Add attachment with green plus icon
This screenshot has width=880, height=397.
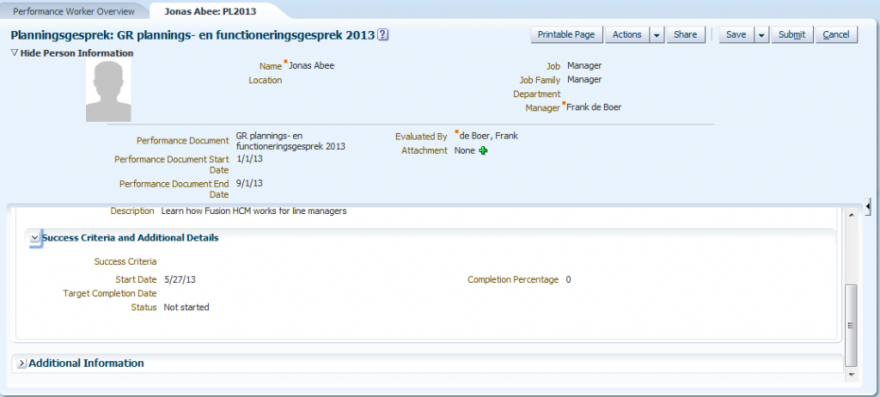483,150
